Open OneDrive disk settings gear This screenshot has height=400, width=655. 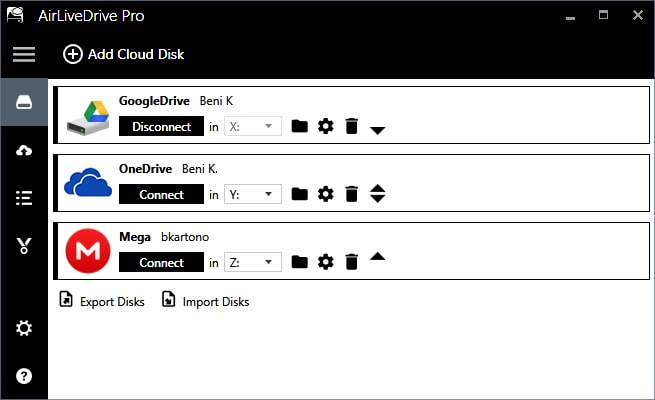click(x=325, y=194)
